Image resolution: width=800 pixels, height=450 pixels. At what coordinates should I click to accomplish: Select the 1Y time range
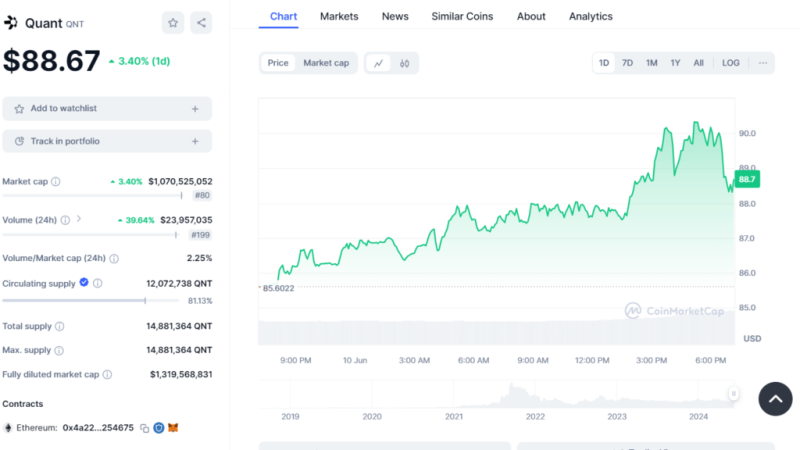[676, 63]
